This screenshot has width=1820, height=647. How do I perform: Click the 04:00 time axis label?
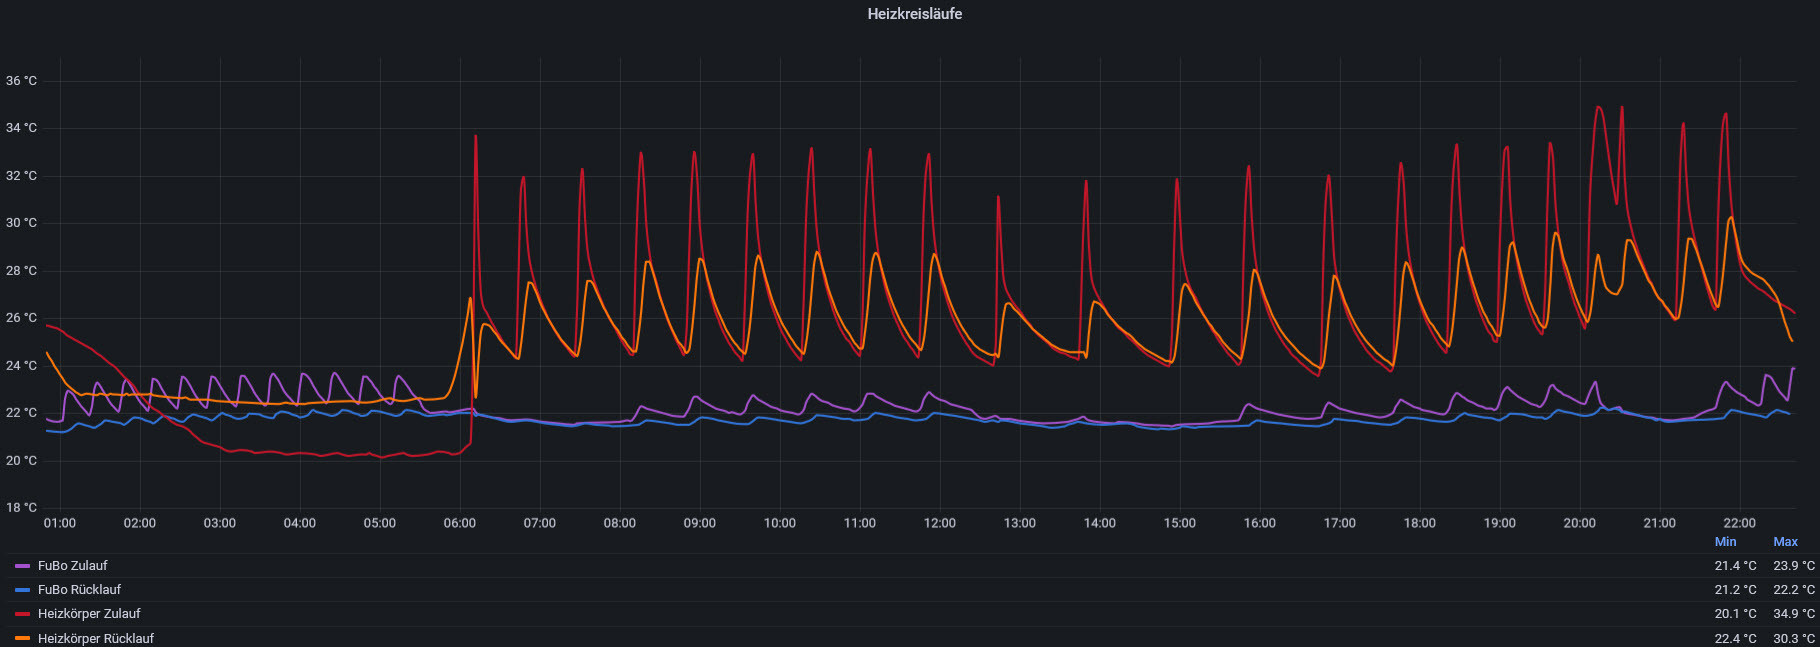300,523
